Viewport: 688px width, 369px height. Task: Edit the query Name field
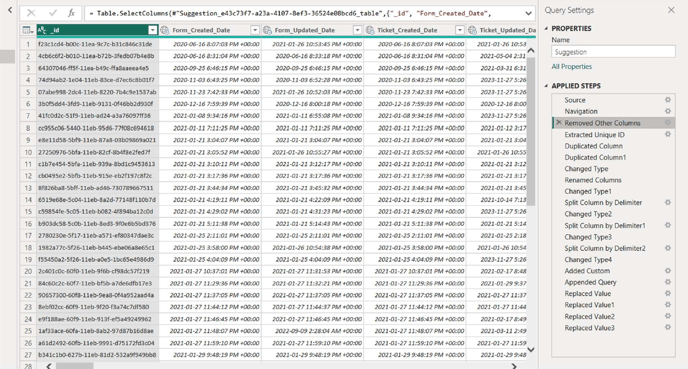pyautogui.click(x=613, y=52)
